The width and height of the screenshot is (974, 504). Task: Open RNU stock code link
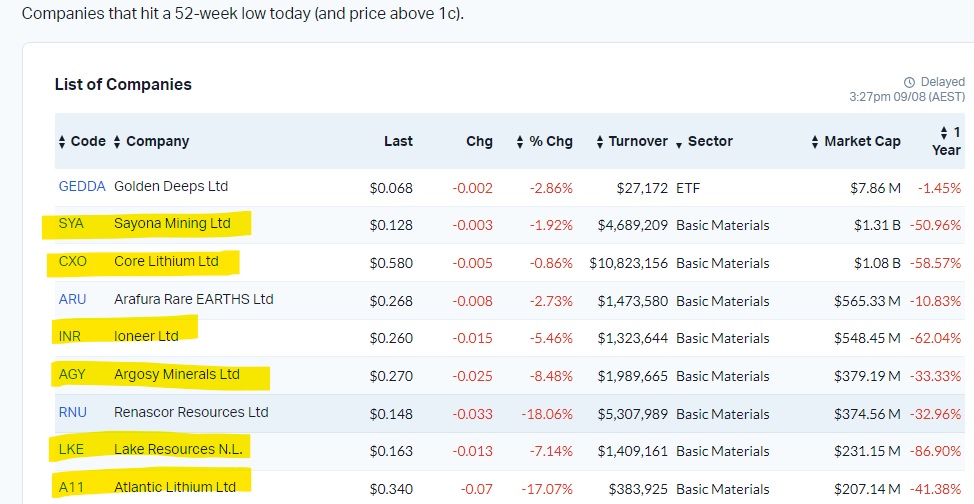[73, 412]
